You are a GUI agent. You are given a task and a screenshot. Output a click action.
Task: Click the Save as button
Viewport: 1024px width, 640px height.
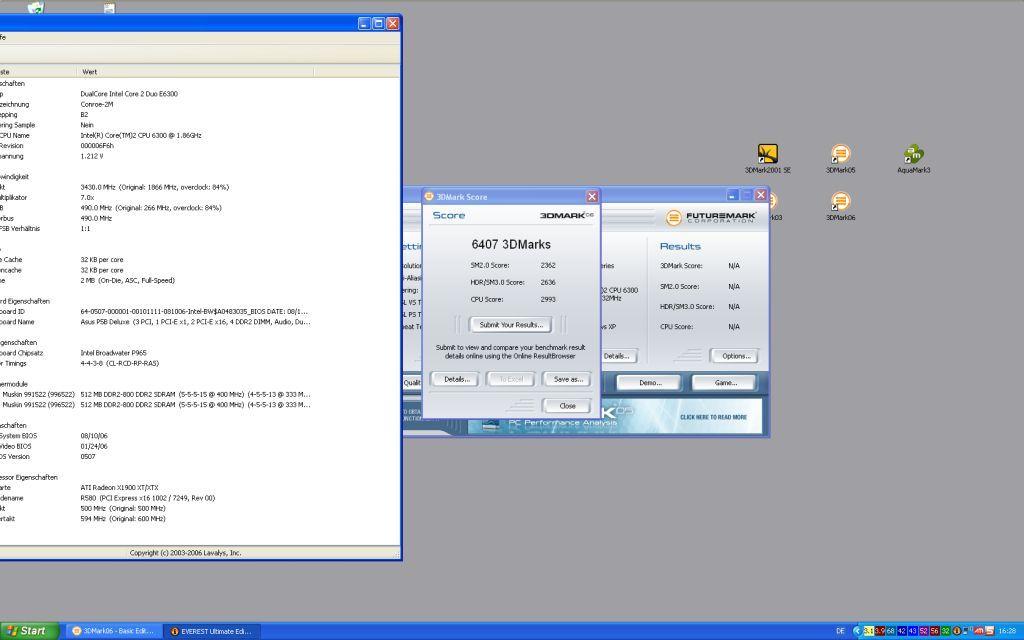568,379
